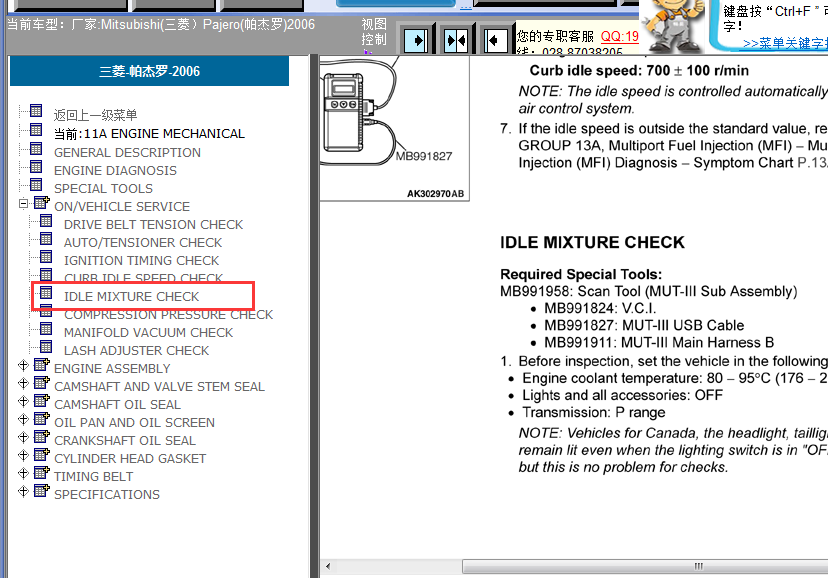Click the icon beside IGNITION TIMING CHECK
The height and width of the screenshot is (578, 828).
[x=46, y=257]
